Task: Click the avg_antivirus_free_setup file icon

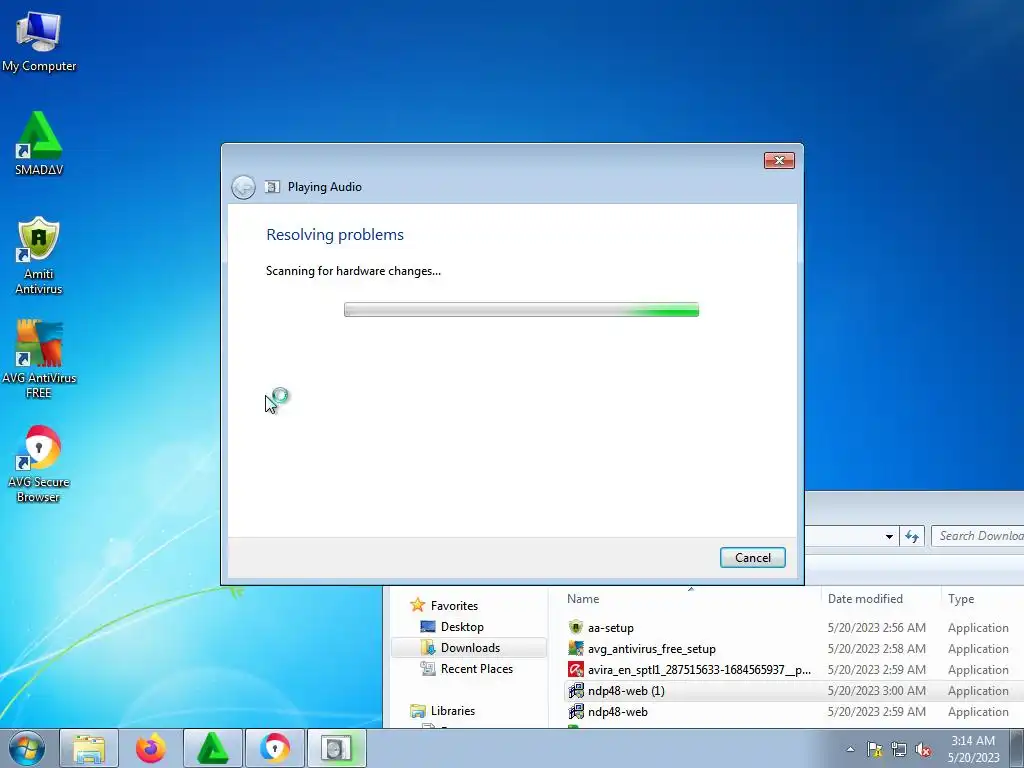Action: click(x=575, y=648)
